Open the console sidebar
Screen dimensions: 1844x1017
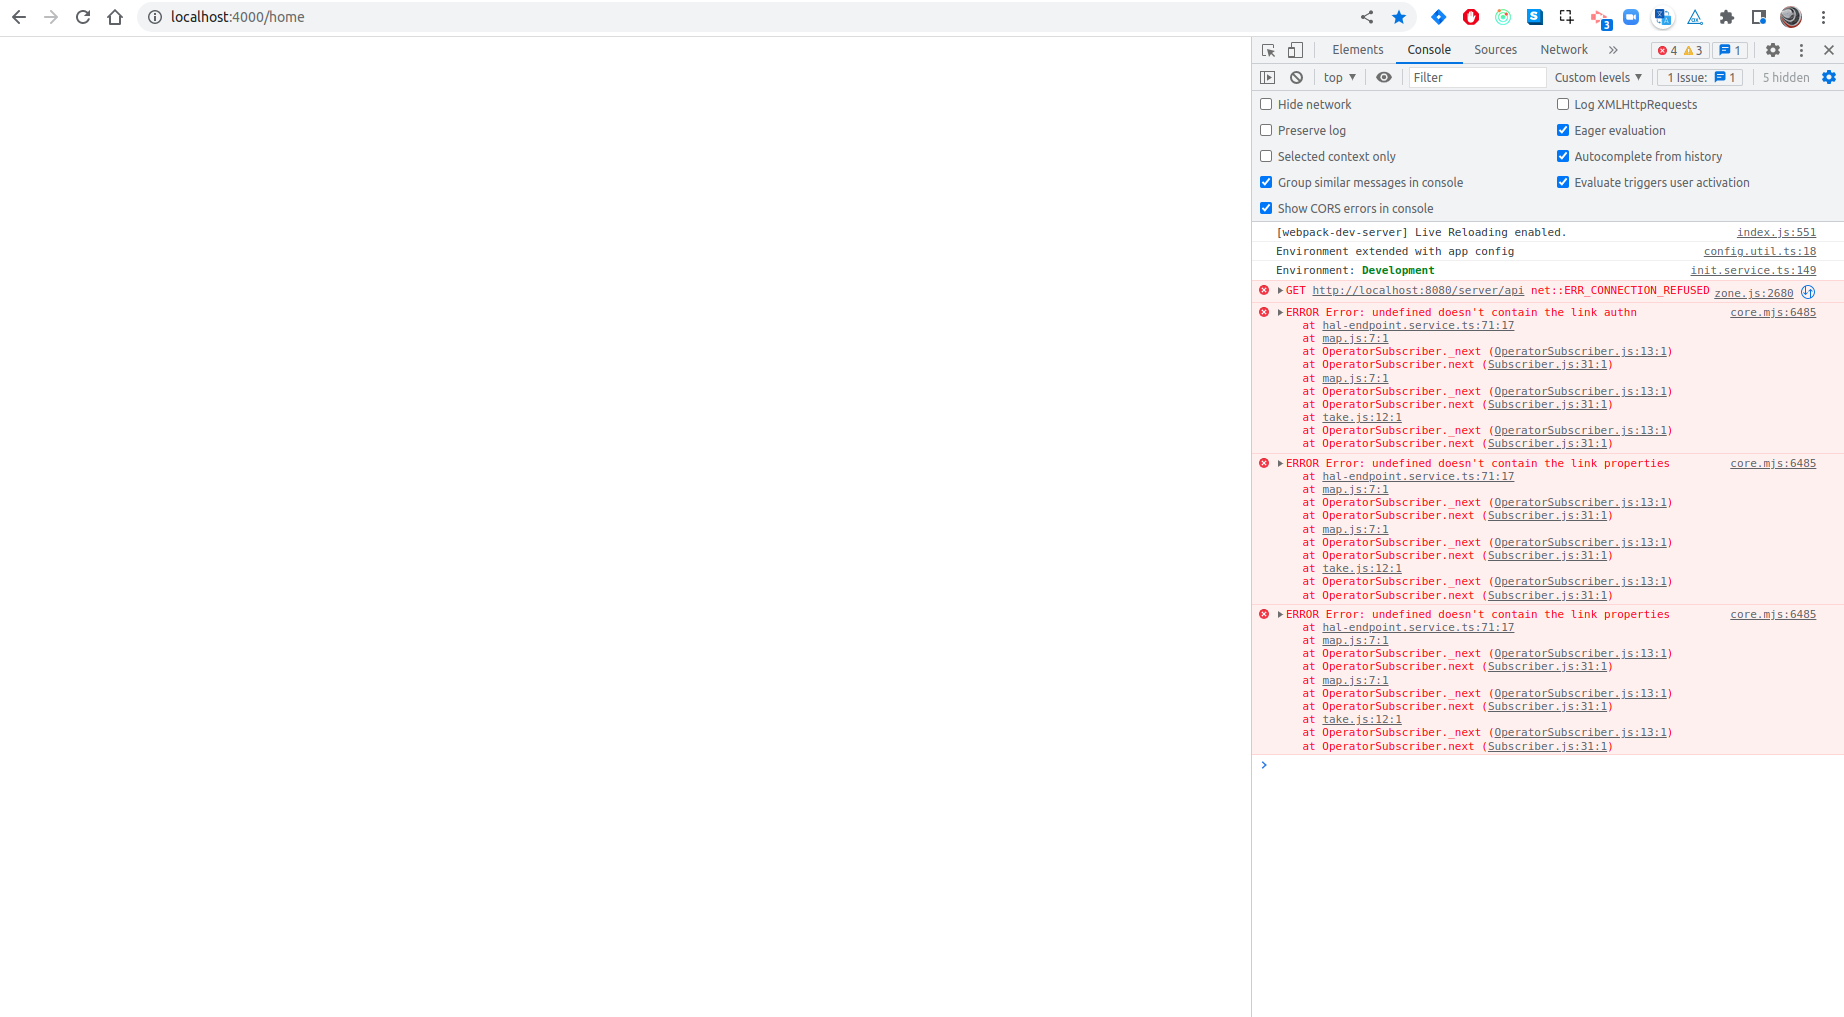[x=1267, y=77]
